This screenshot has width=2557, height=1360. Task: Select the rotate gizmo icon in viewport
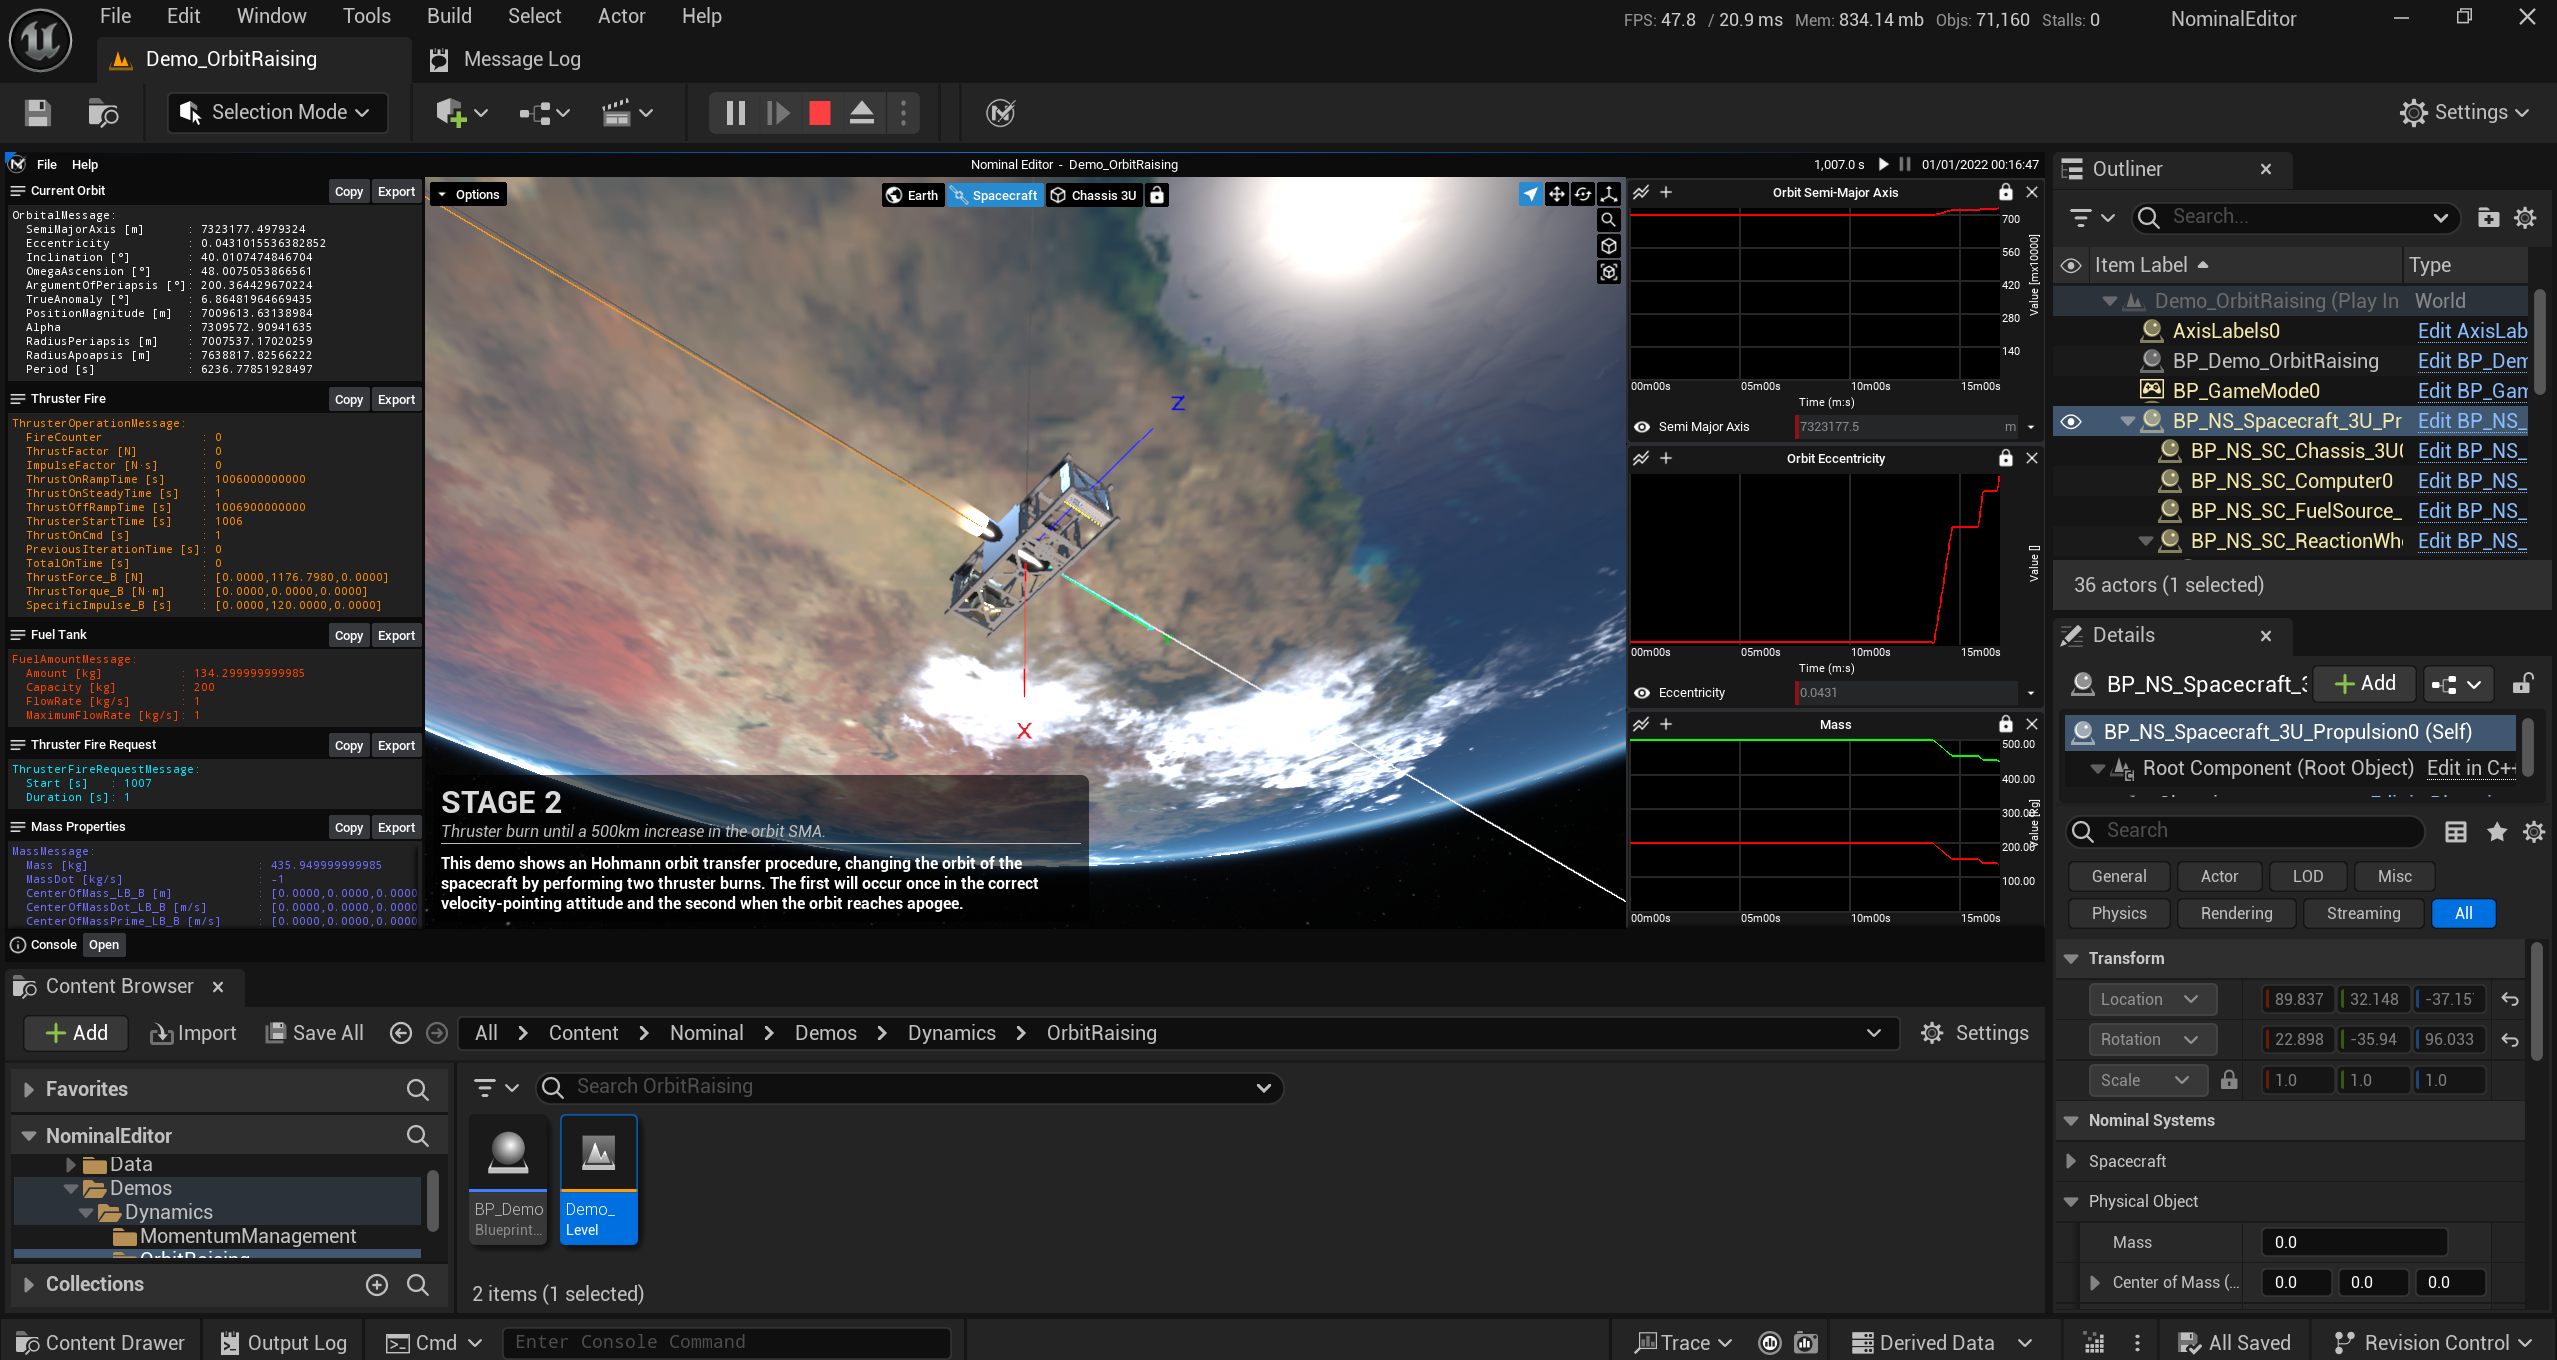(x=1583, y=194)
